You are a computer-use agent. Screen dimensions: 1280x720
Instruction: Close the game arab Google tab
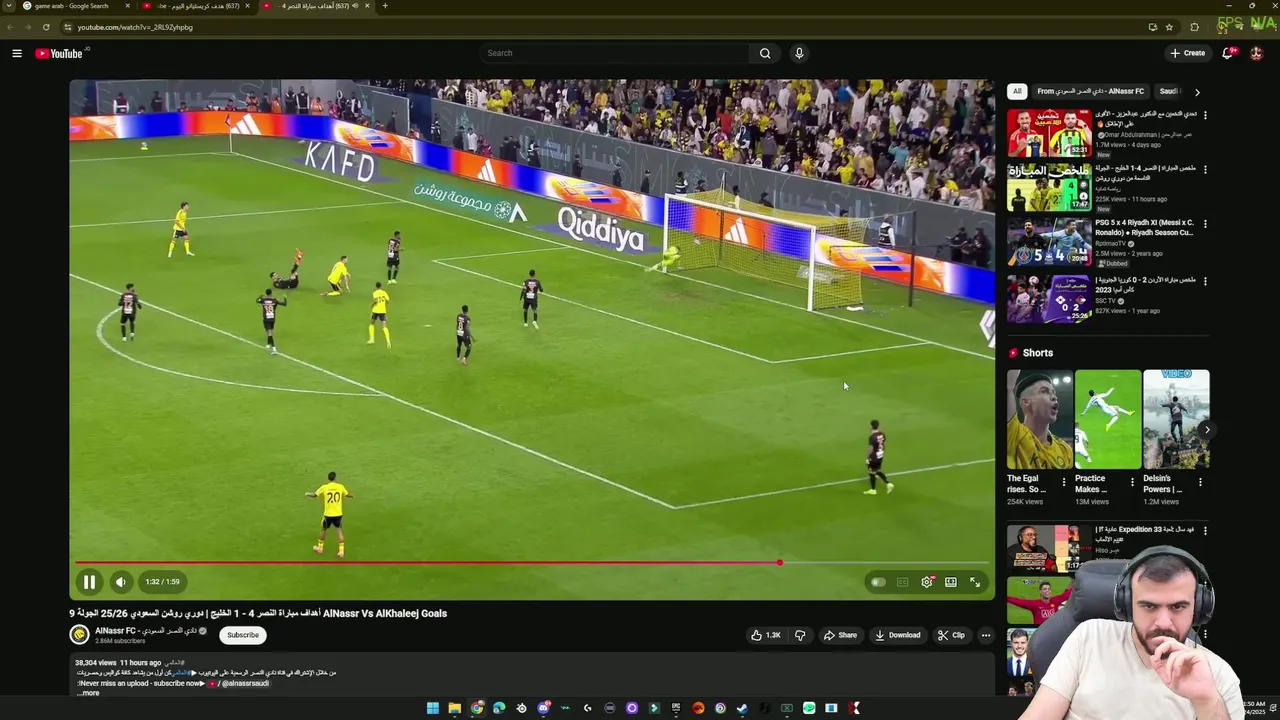pyautogui.click(x=127, y=6)
